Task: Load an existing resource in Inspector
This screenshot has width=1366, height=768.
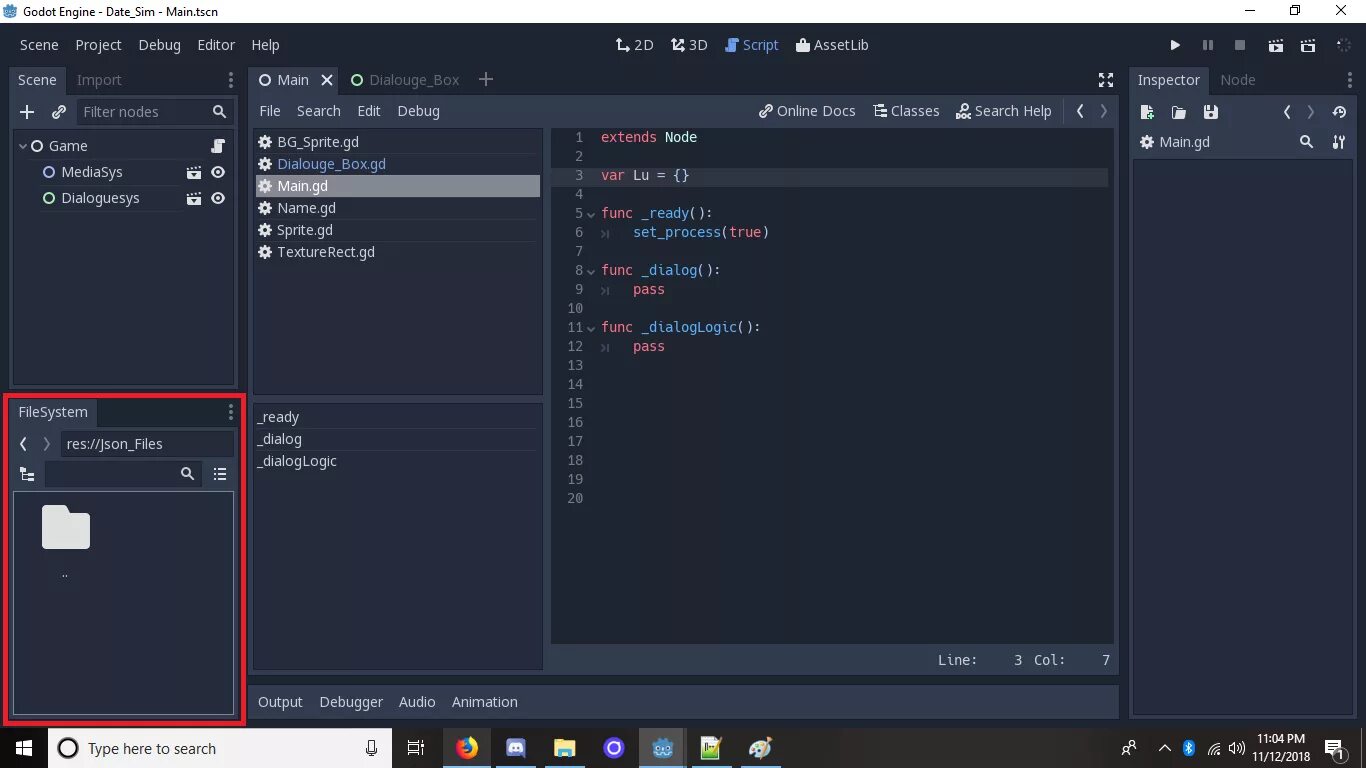Action: pos(1179,112)
